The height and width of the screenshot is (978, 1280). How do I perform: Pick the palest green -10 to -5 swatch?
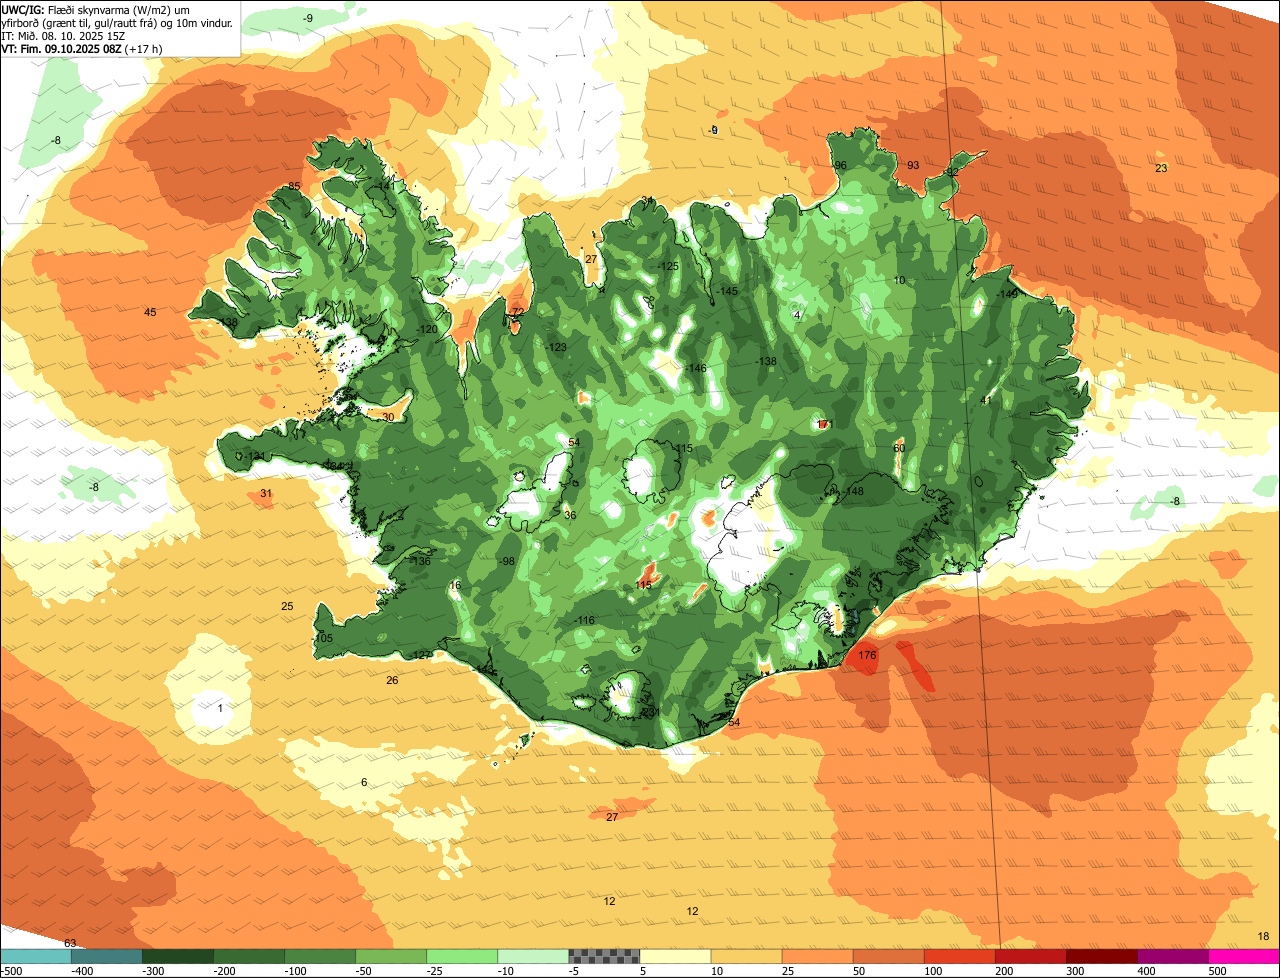(x=533, y=956)
